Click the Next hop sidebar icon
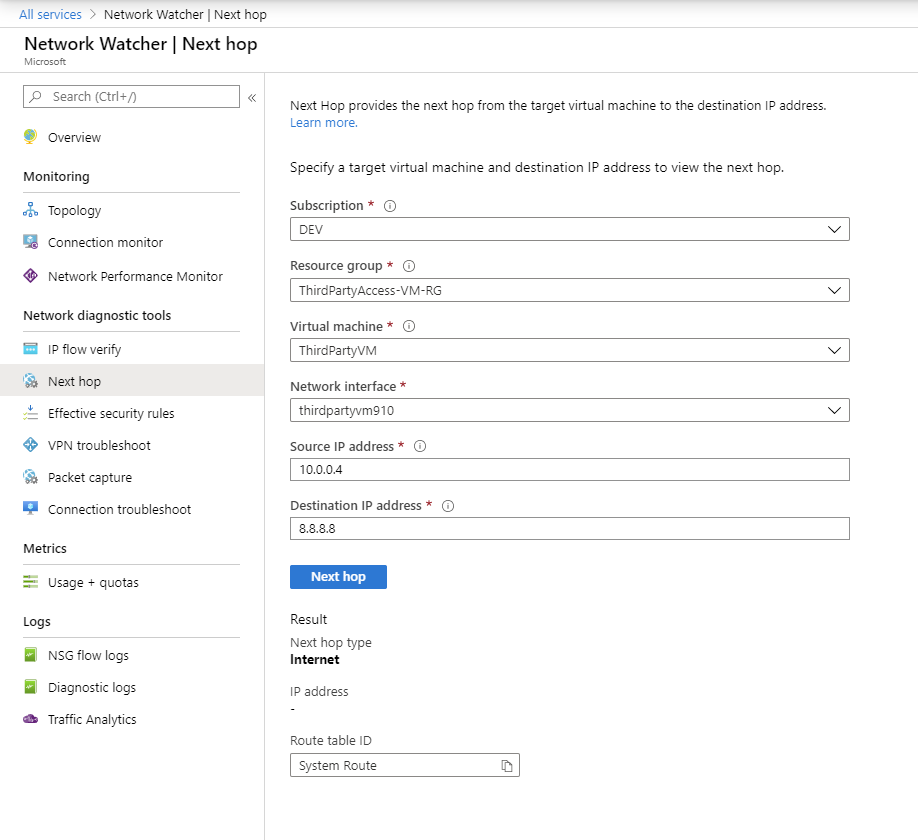Viewport: 918px width, 840px height. click(x=30, y=381)
